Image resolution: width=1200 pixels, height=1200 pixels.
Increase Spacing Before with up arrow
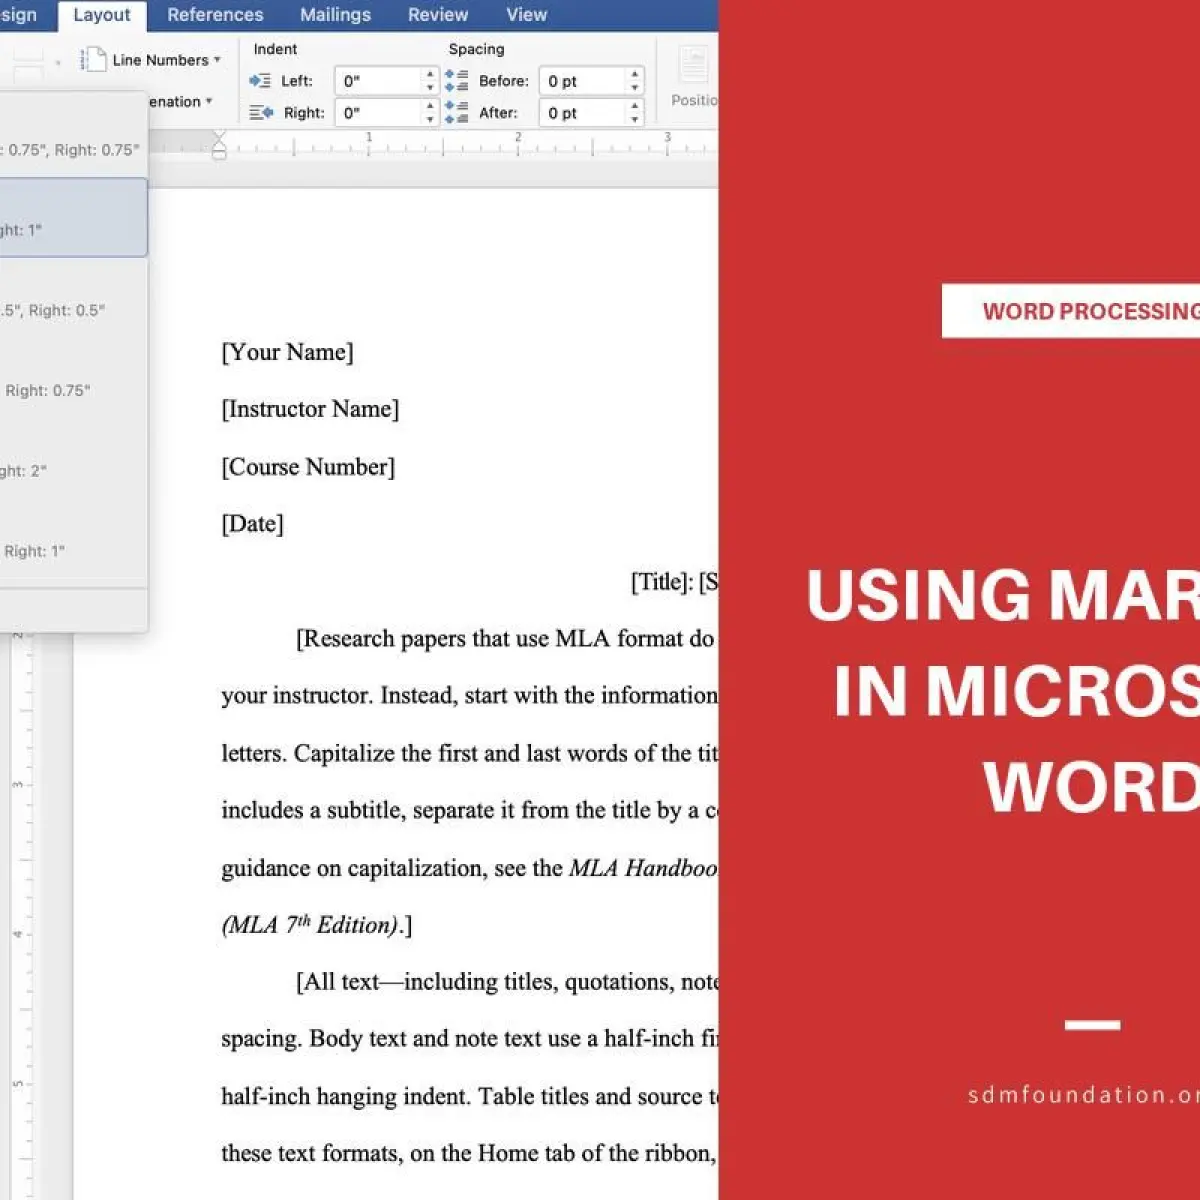635,75
